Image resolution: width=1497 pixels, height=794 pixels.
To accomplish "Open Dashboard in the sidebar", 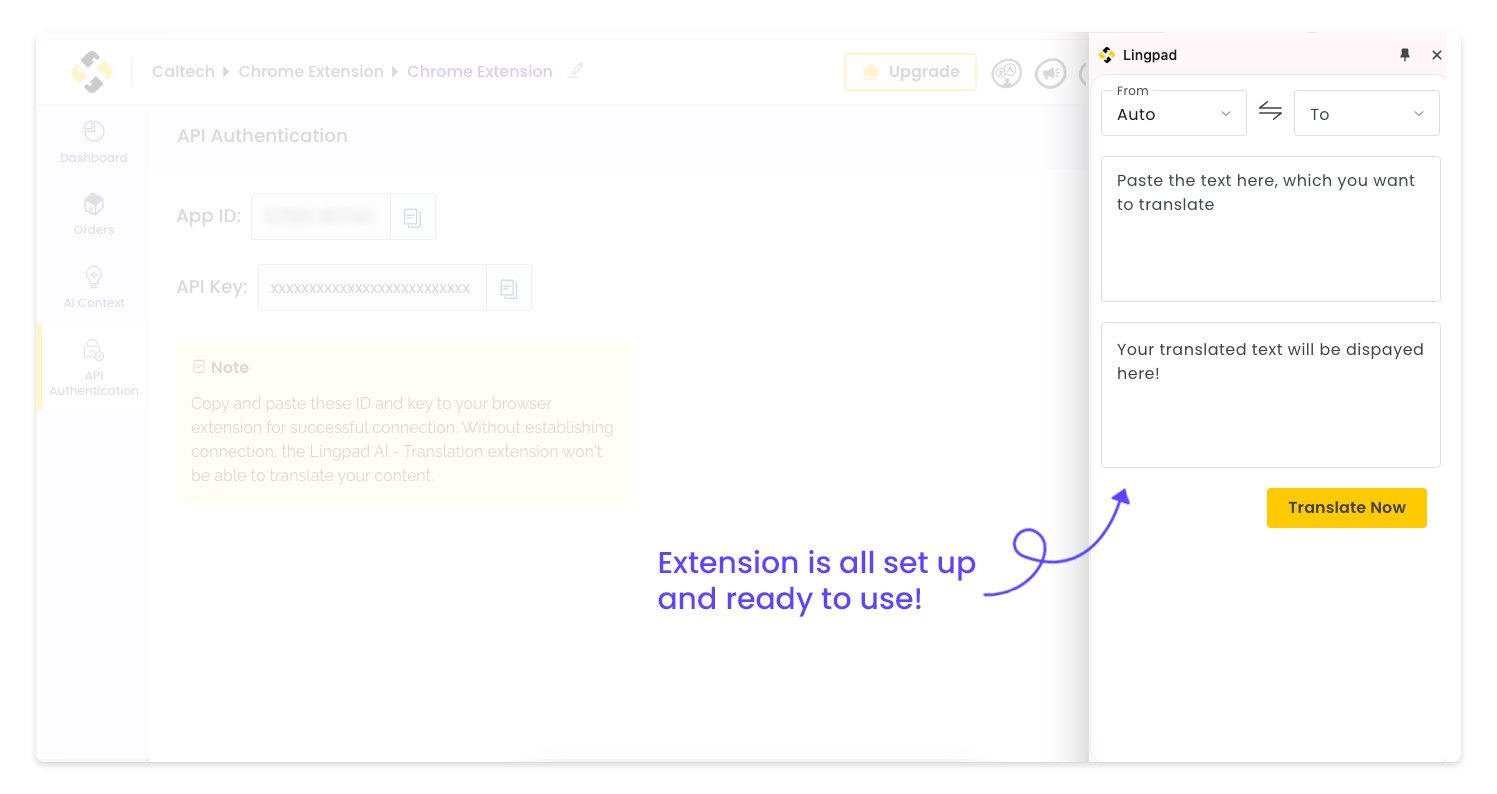I will coord(94,142).
